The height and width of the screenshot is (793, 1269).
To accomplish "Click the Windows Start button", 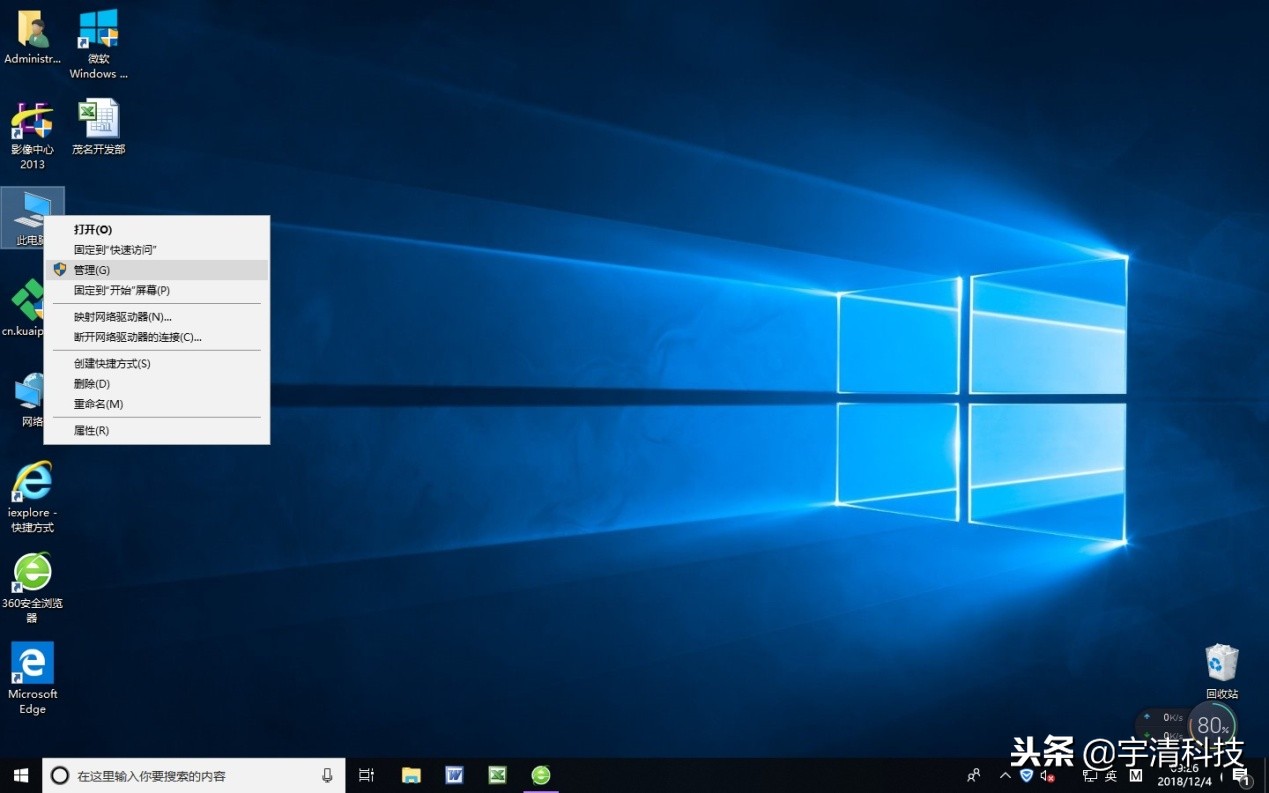I will pyautogui.click(x=20, y=775).
